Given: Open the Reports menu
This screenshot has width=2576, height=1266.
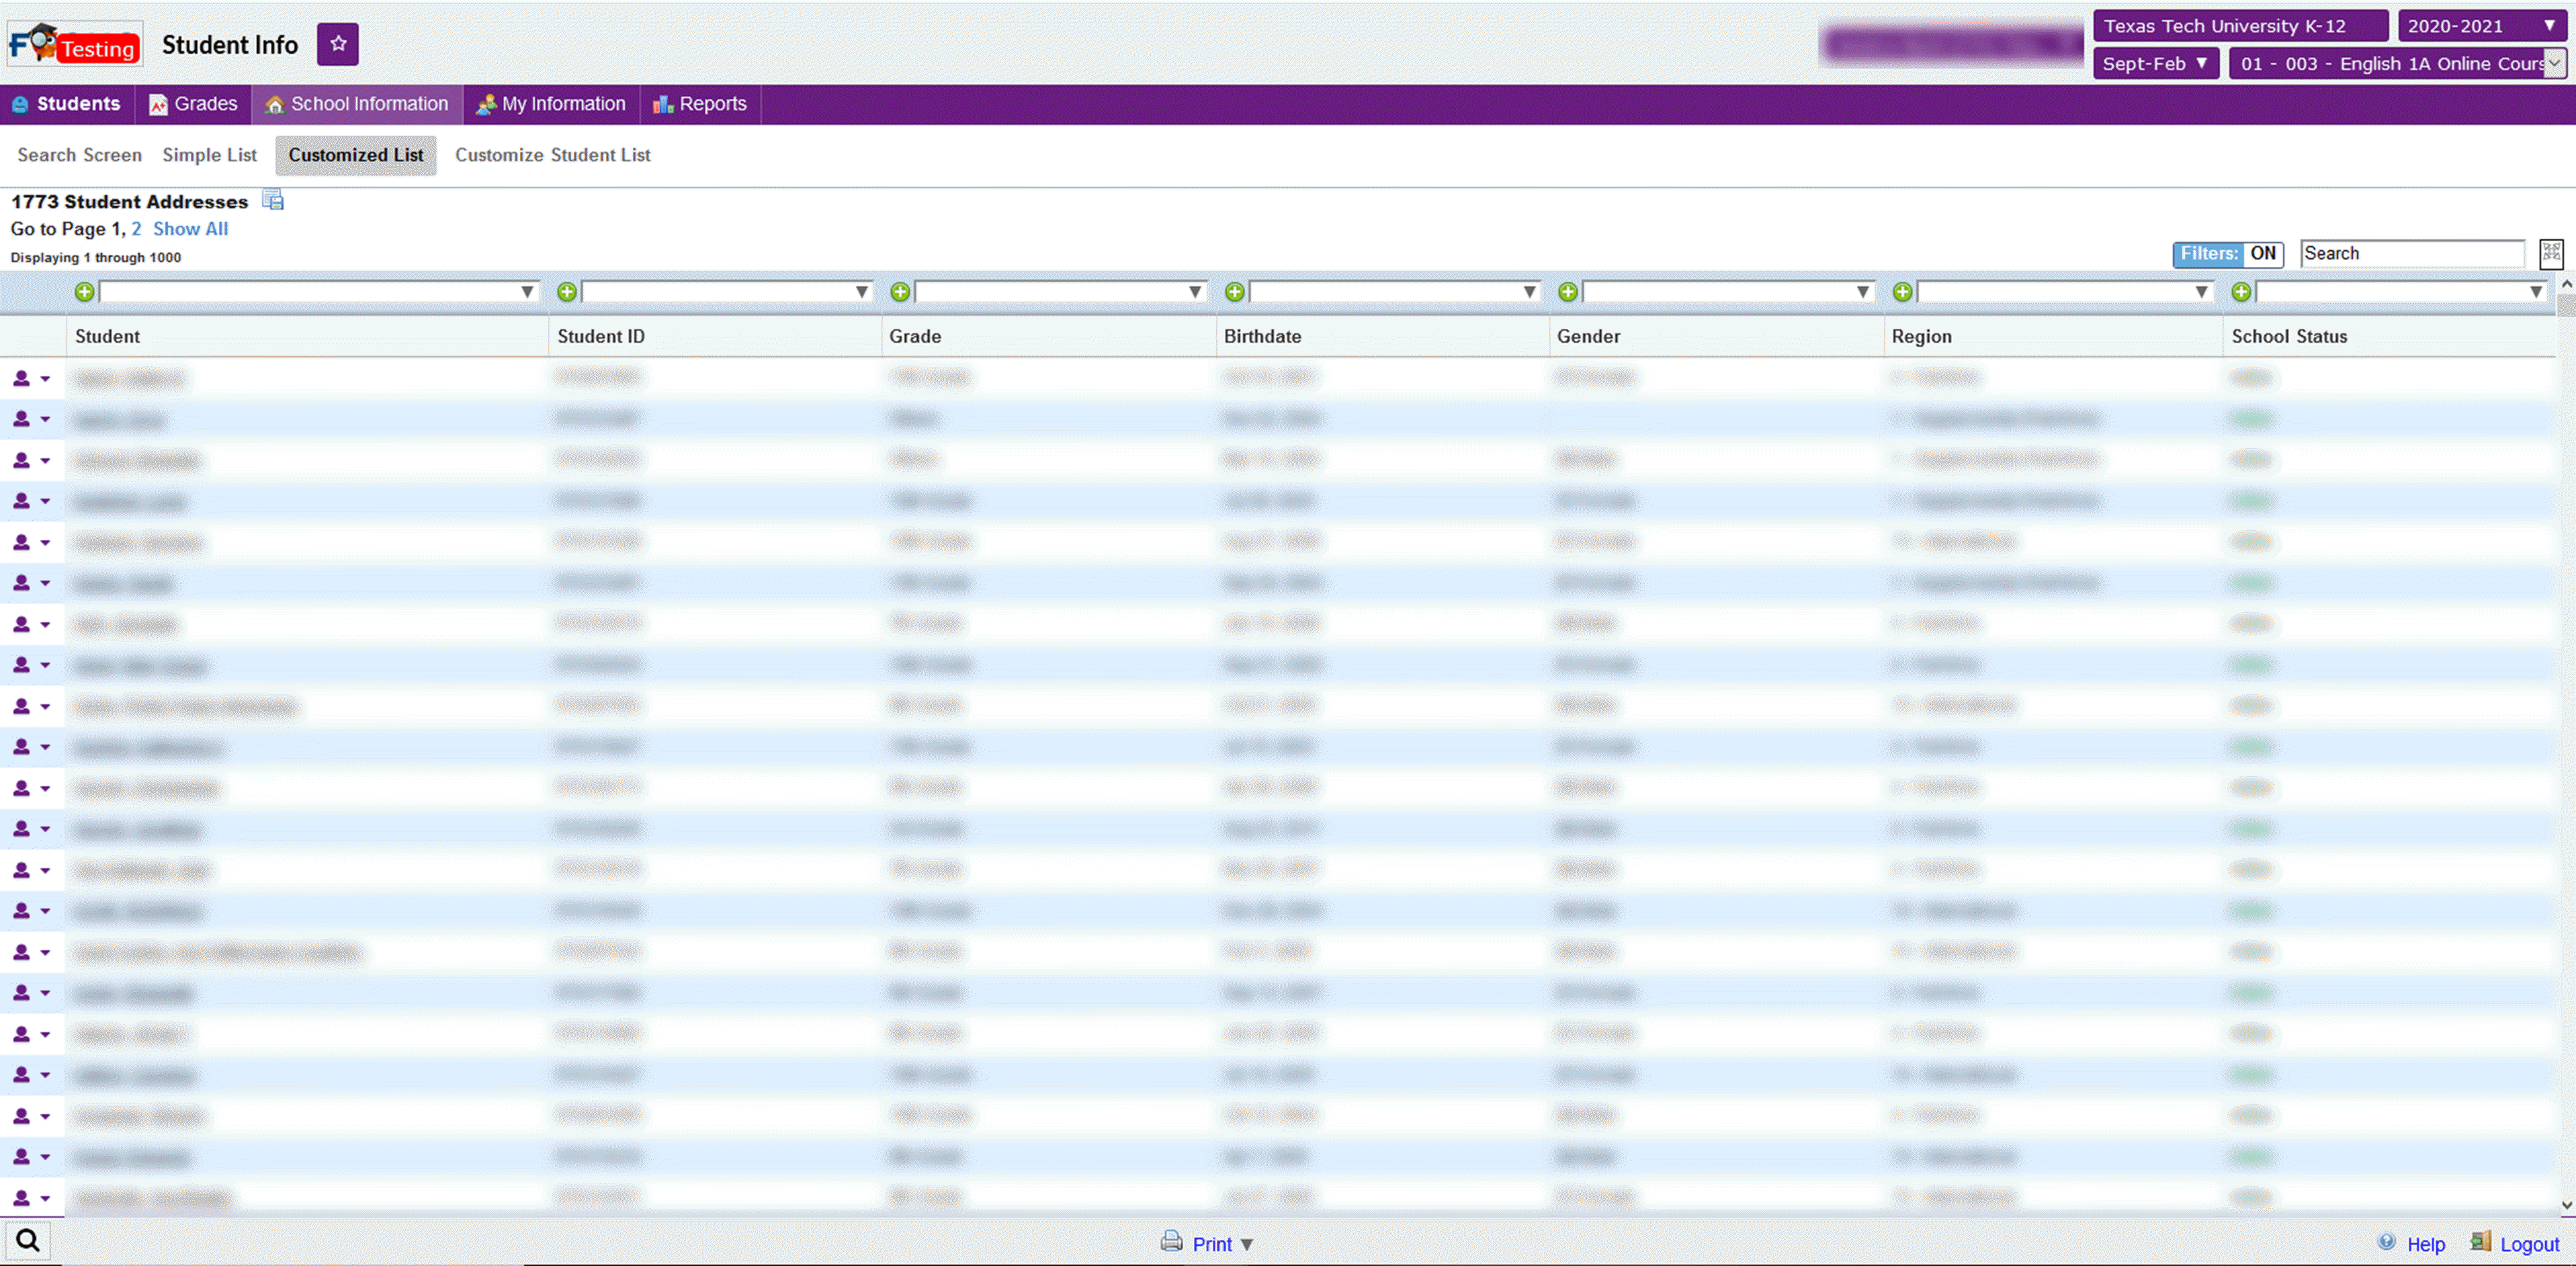Looking at the screenshot, I should point(700,104).
